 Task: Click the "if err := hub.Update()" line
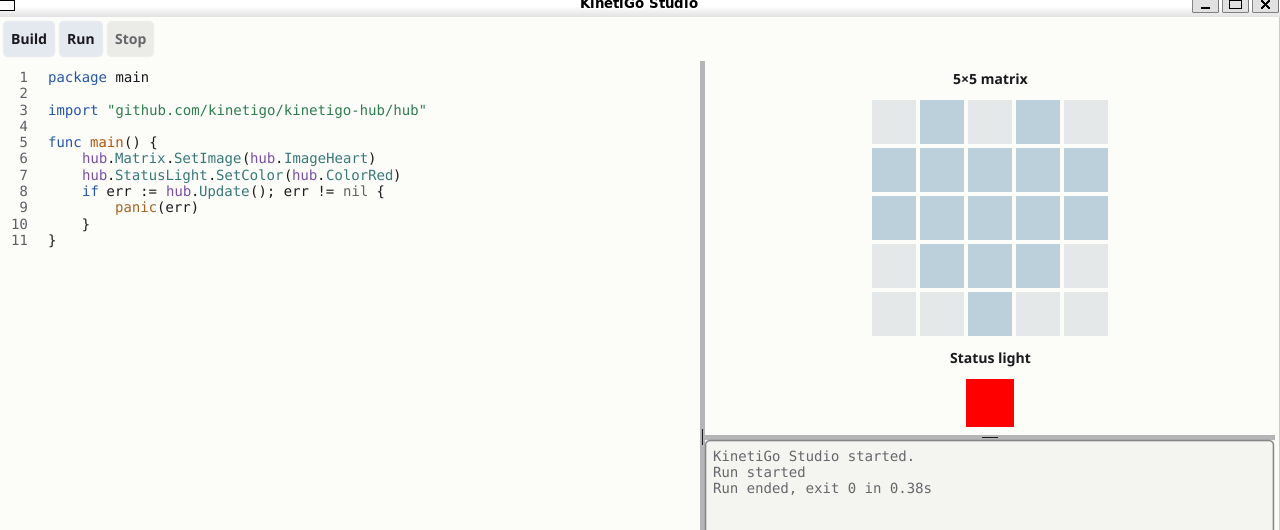(233, 191)
